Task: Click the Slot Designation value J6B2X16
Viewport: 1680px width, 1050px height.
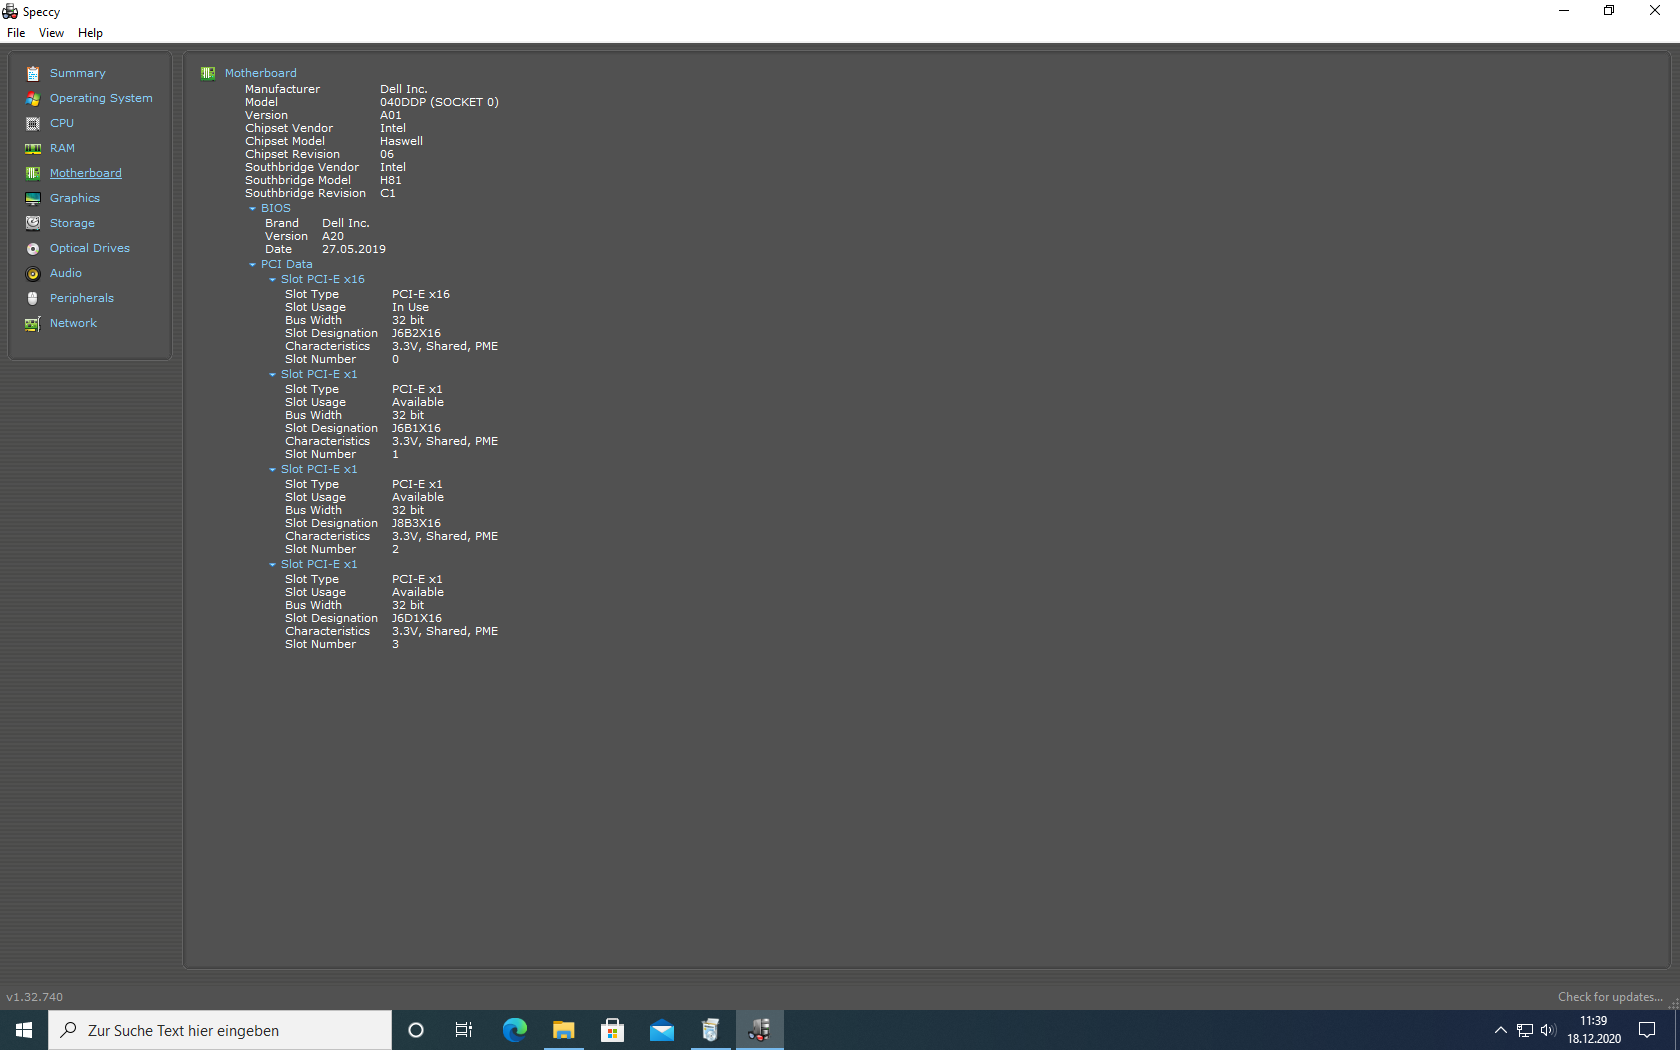Action: pyautogui.click(x=416, y=333)
